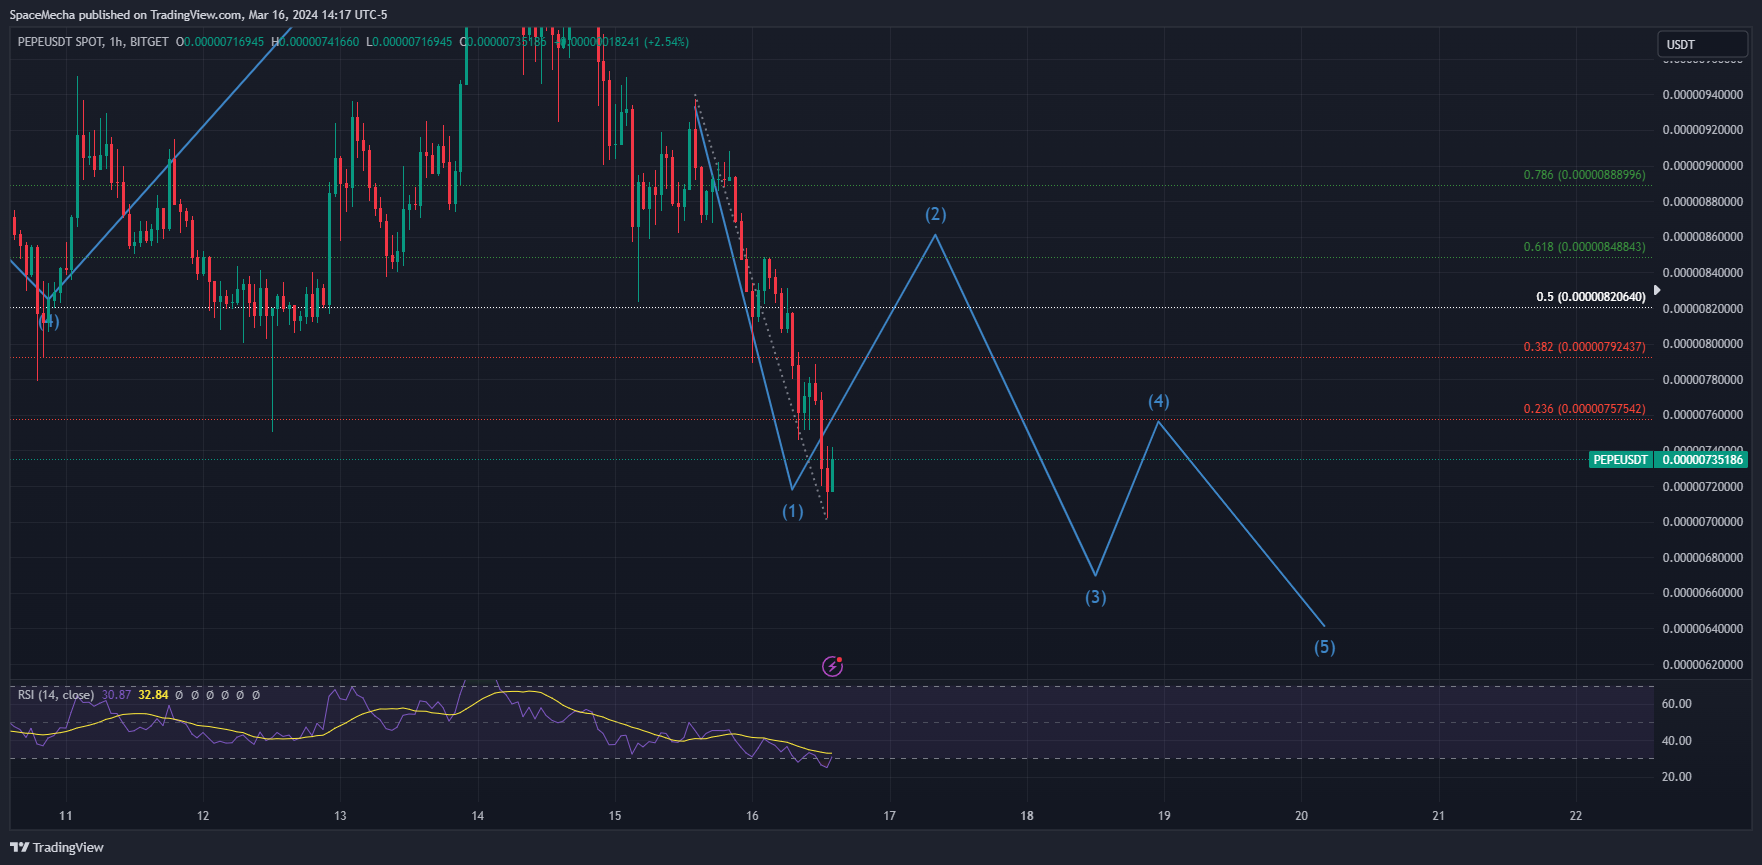Click the wave (5) label
The width and height of the screenshot is (1762, 865).
click(x=1325, y=647)
